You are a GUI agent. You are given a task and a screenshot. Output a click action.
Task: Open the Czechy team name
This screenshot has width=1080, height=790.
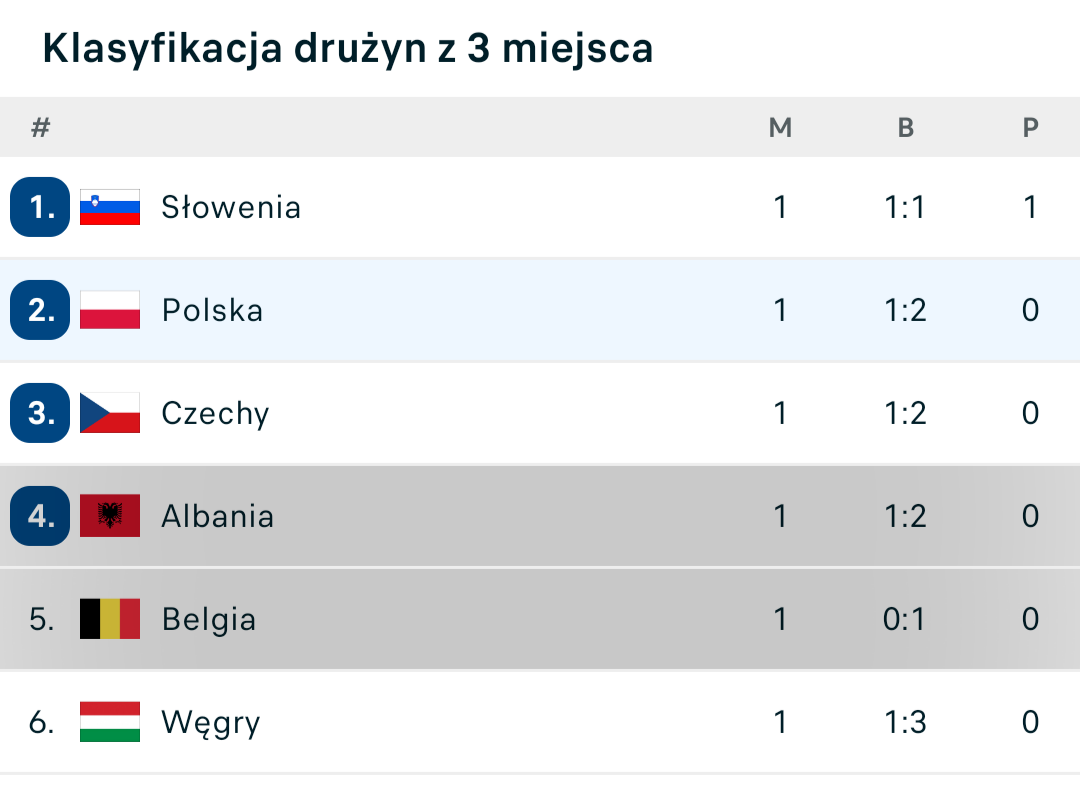click(x=216, y=413)
